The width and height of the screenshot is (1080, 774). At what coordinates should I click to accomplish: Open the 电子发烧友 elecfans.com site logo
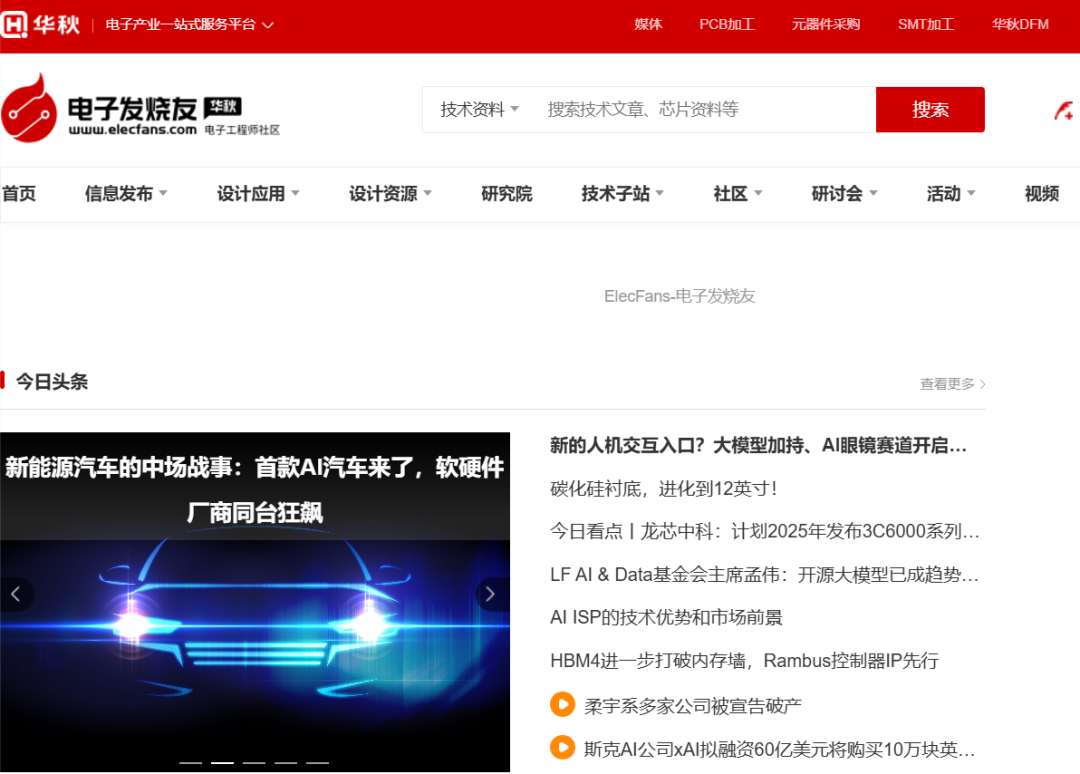click(x=140, y=109)
